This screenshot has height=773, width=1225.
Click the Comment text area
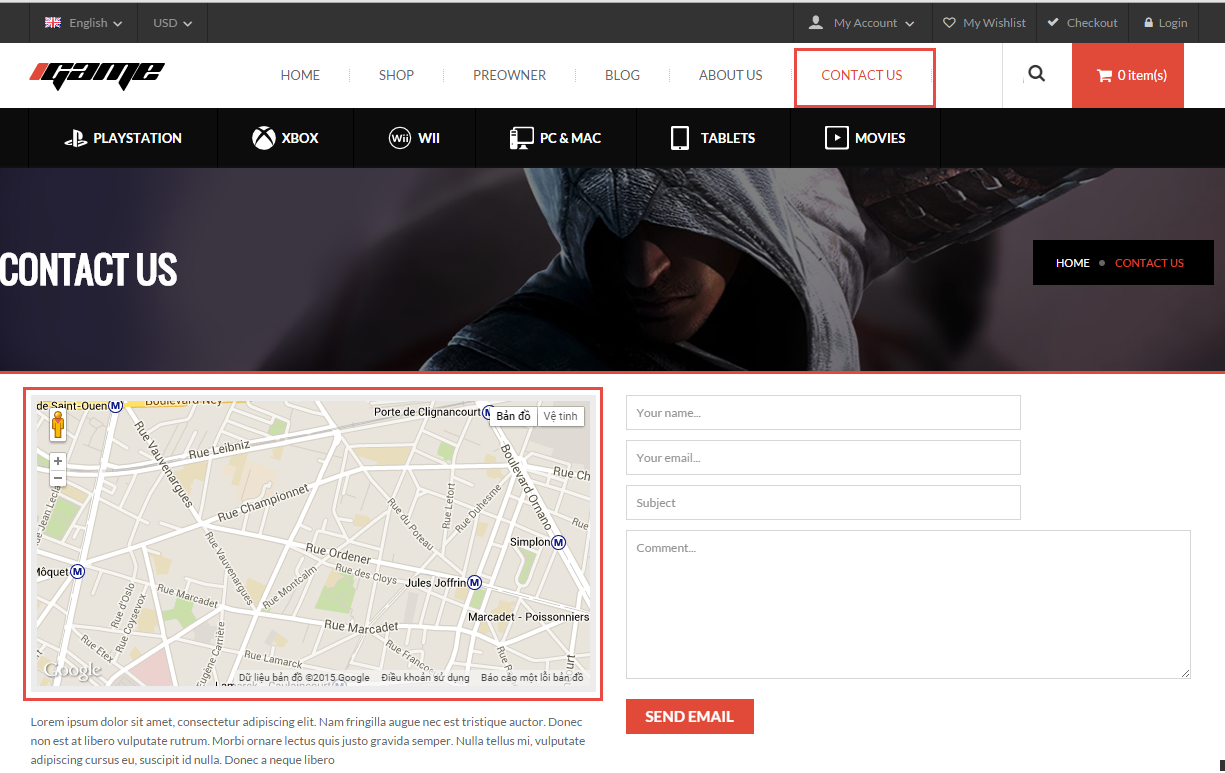908,604
